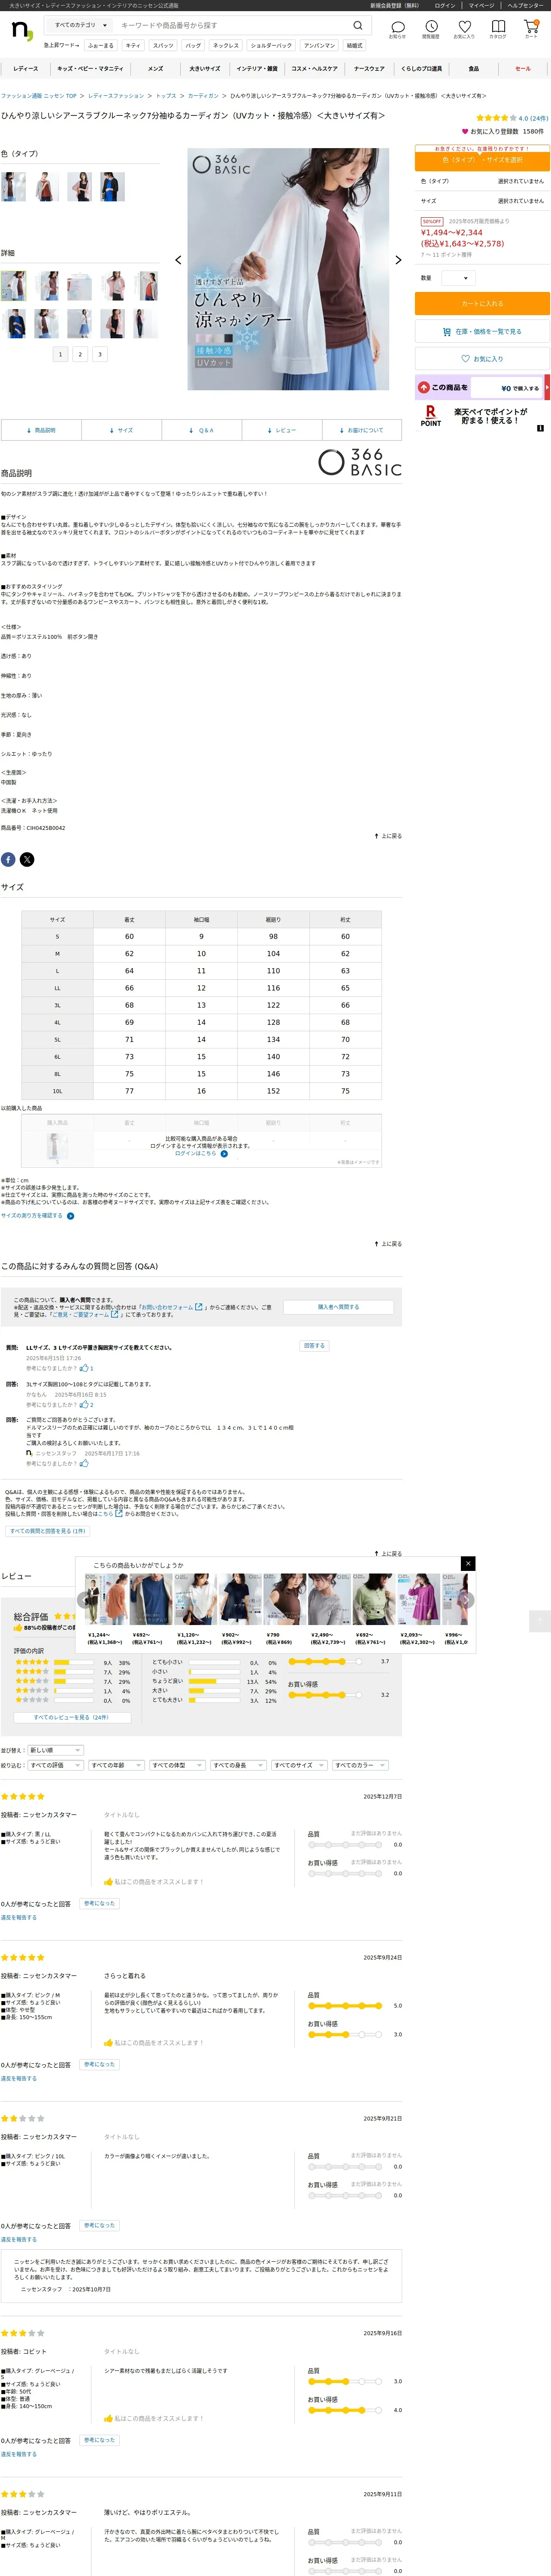Click すべての質問と回答を見る link

coord(47,1531)
